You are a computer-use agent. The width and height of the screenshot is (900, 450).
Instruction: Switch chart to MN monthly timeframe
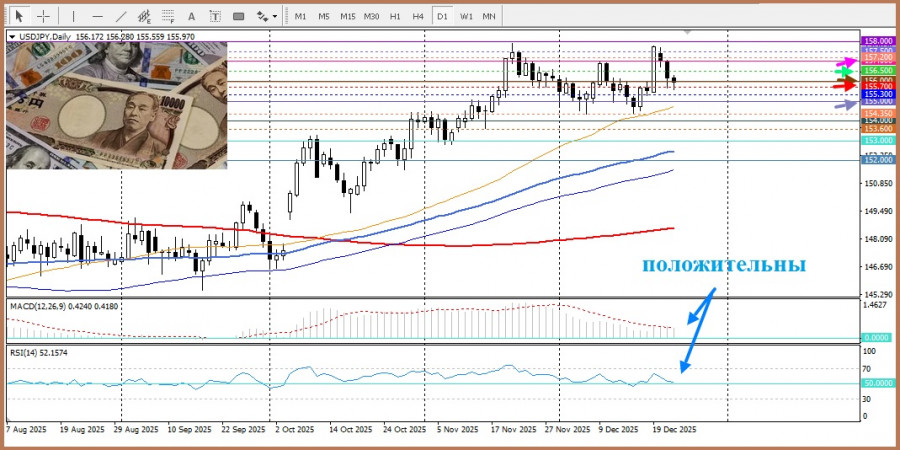pos(489,16)
